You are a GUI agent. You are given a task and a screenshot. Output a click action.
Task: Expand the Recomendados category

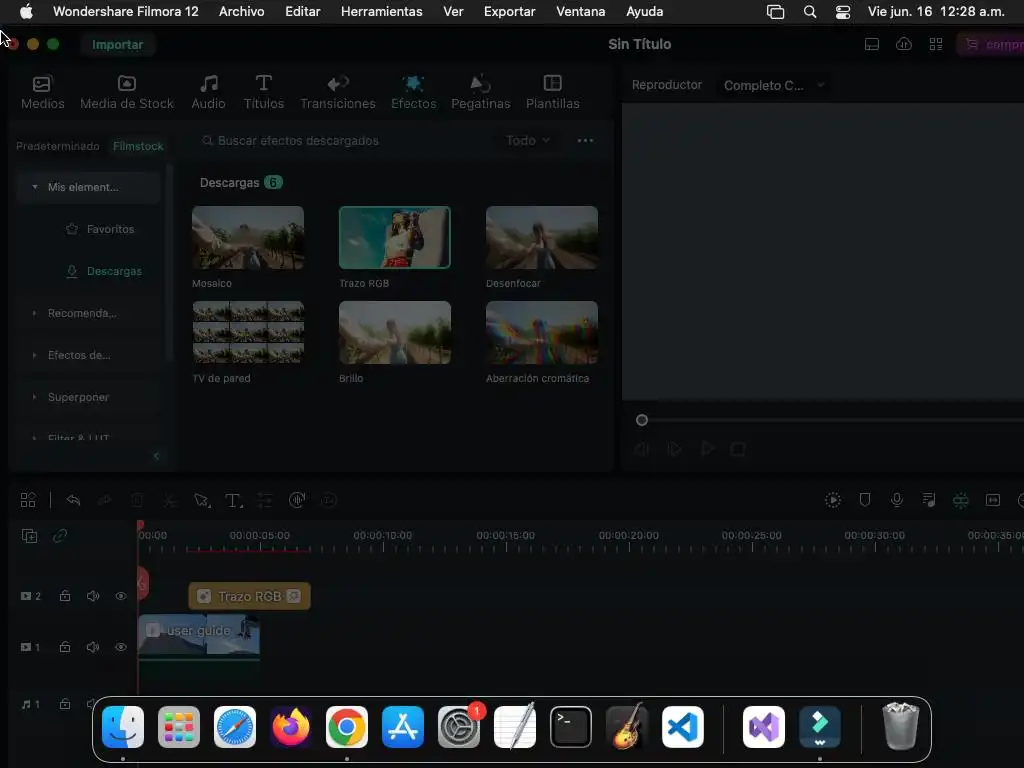pos(35,313)
